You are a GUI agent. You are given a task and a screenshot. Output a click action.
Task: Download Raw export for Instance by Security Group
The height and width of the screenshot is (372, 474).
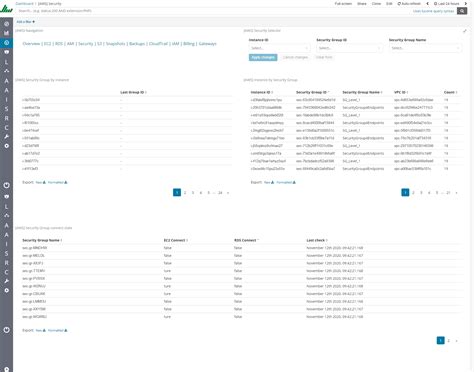point(269,182)
